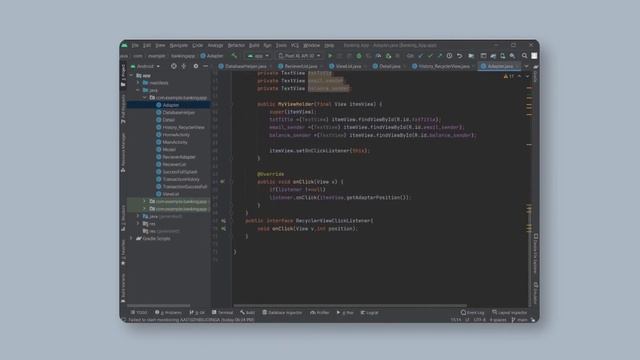
Task: Click the Make Project hammer icon
Action: tap(234, 56)
